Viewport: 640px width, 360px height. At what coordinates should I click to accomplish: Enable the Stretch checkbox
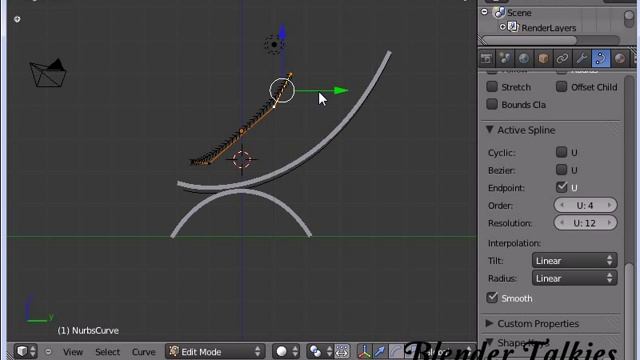click(492, 87)
